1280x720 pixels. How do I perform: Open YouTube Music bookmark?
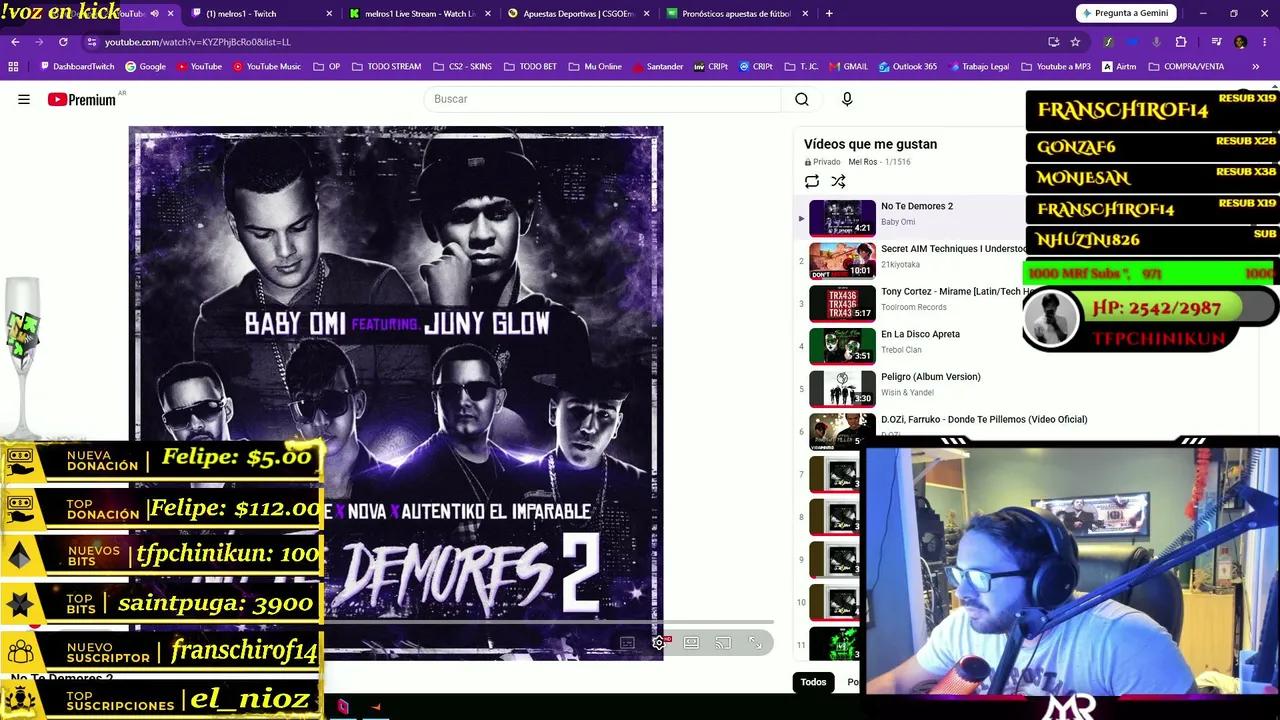pyautogui.click(x=267, y=67)
